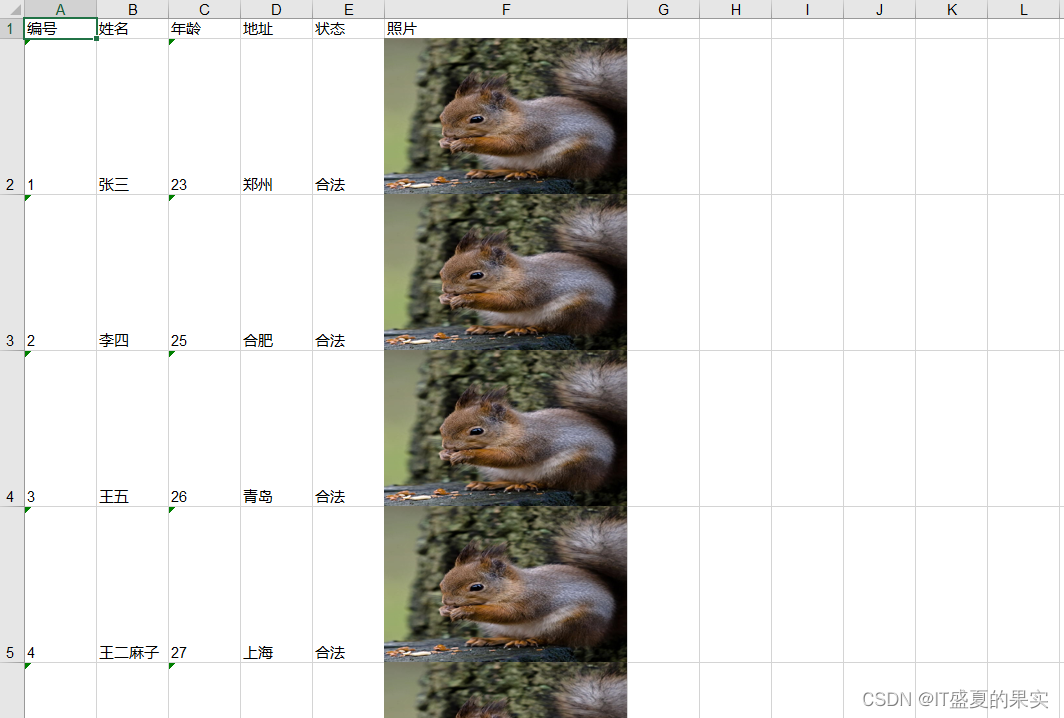The width and height of the screenshot is (1064, 718).
Task: Click ID cell 4 in 王二麻子's row
Action: tap(60, 585)
